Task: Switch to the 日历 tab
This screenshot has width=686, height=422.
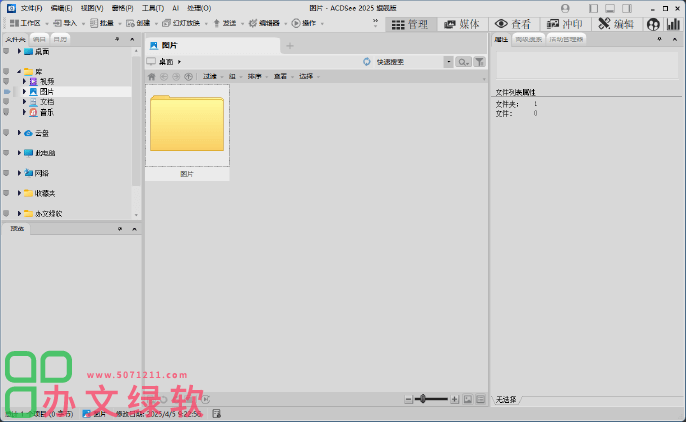Action: 60,39
